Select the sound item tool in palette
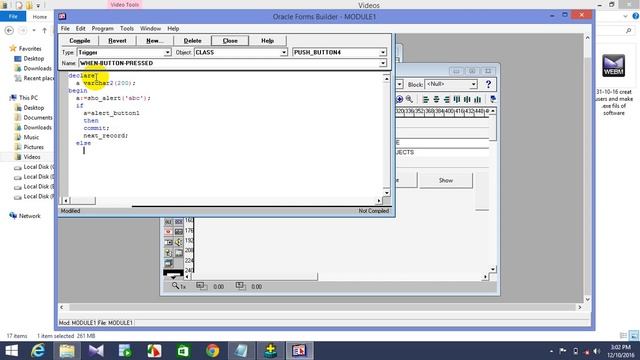This screenshot has height=360, width=640. [178, 242]
